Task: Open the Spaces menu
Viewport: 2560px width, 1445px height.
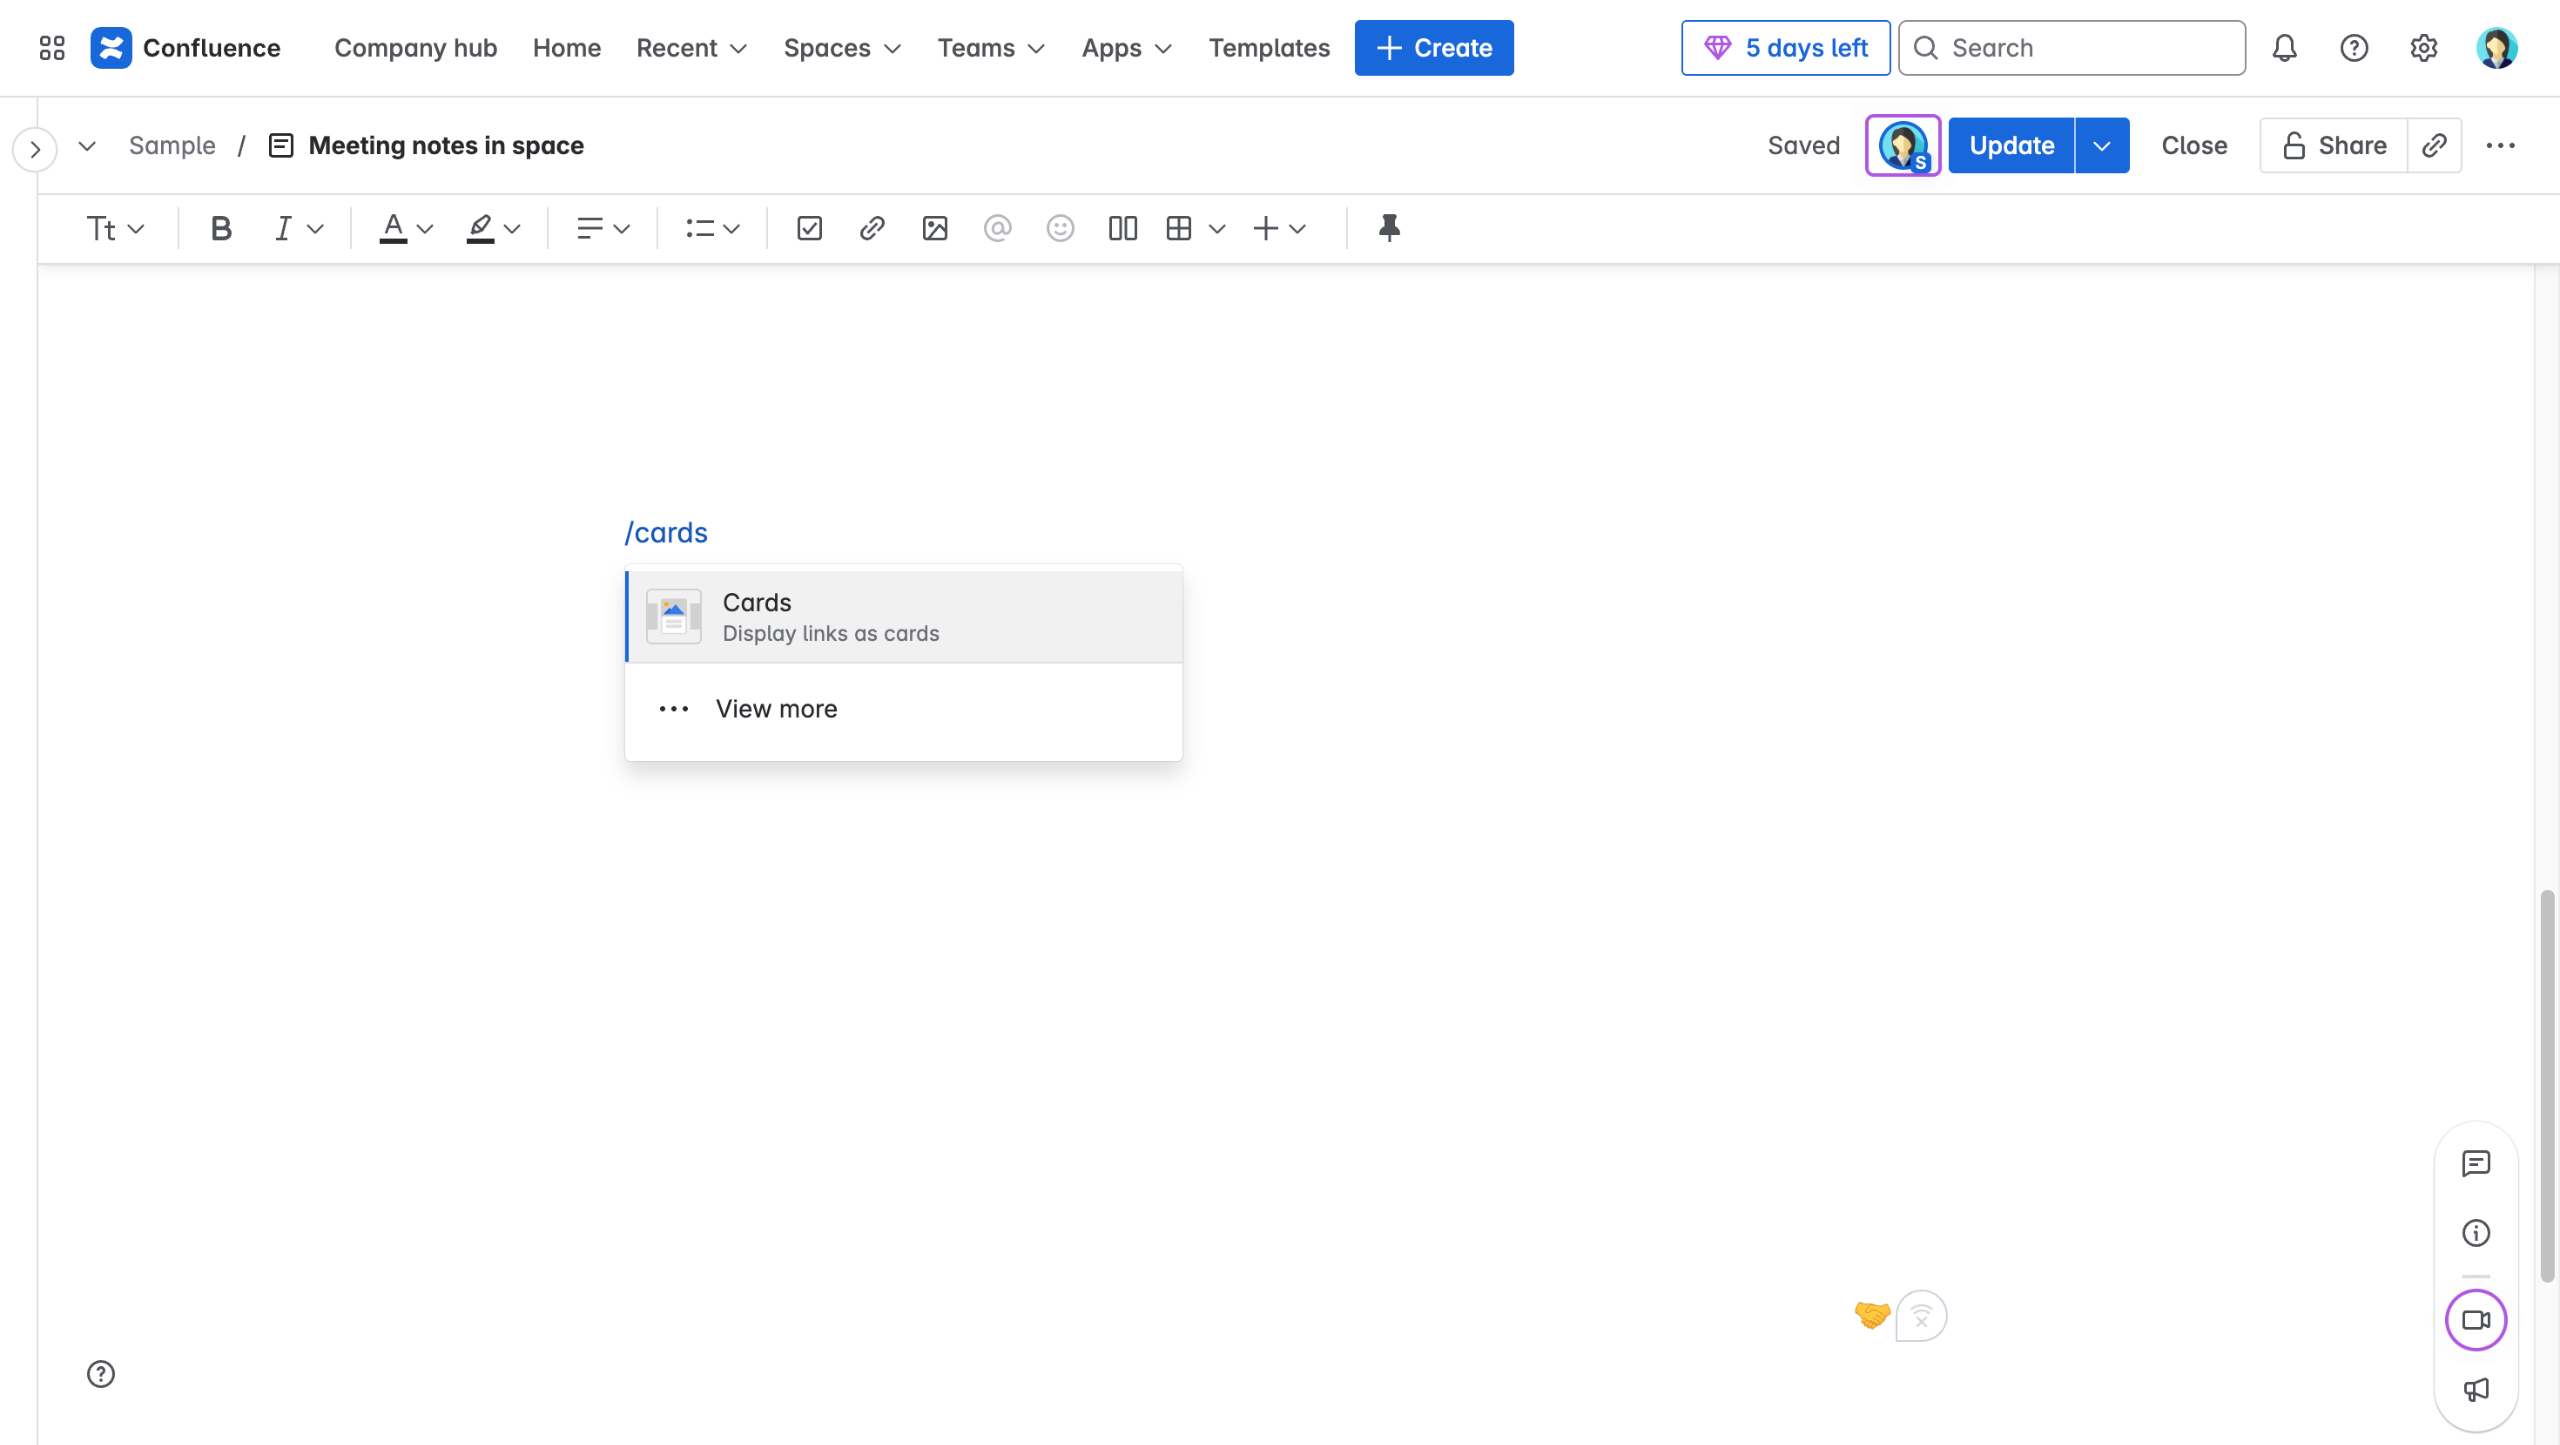Action: tap(842, 48)
